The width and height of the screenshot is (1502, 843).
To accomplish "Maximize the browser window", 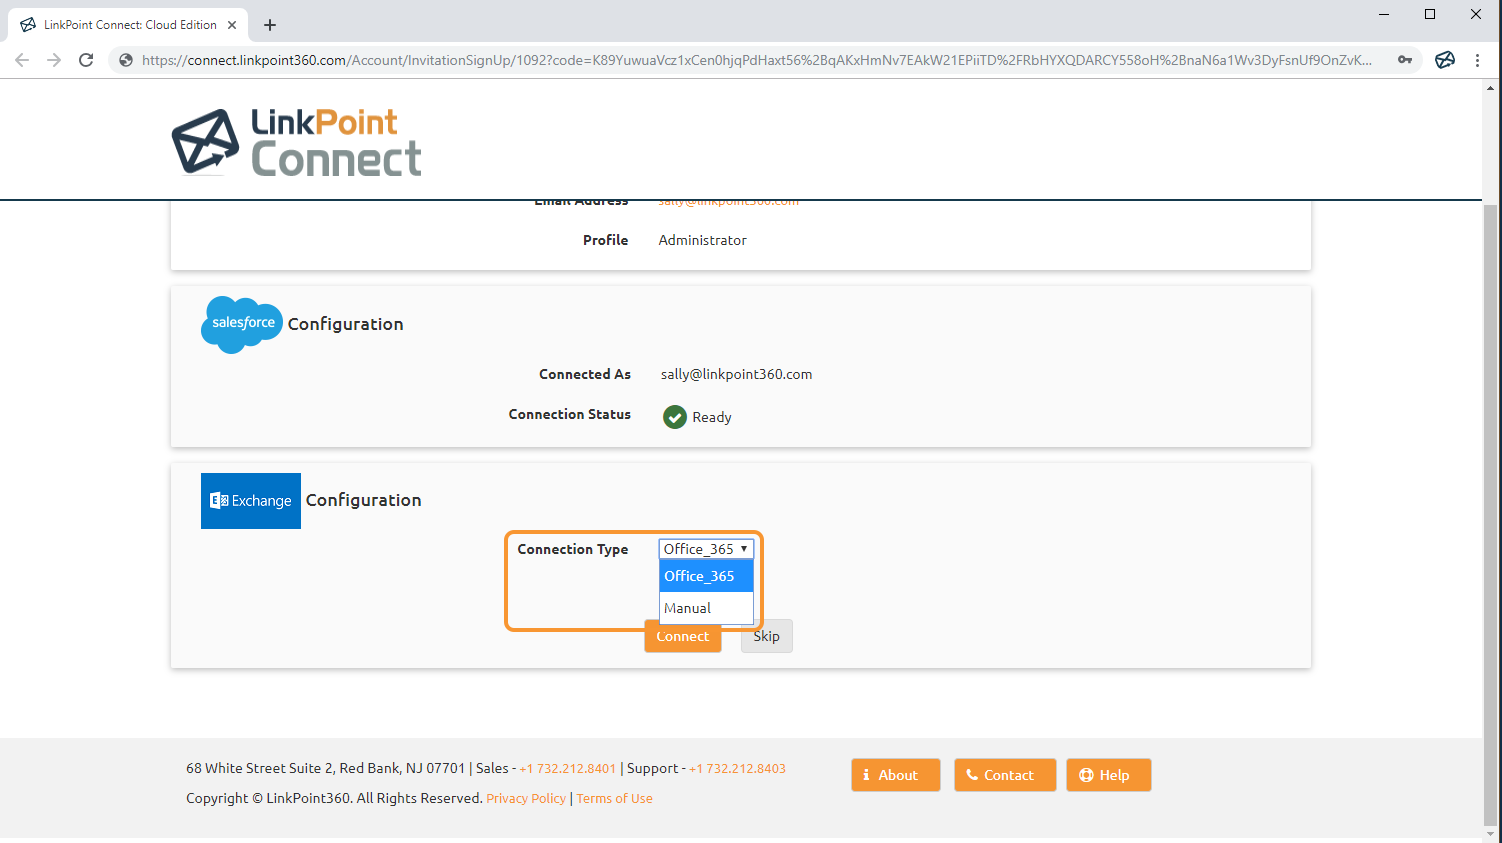I will pyautogui.click(x=1430, y=14).
